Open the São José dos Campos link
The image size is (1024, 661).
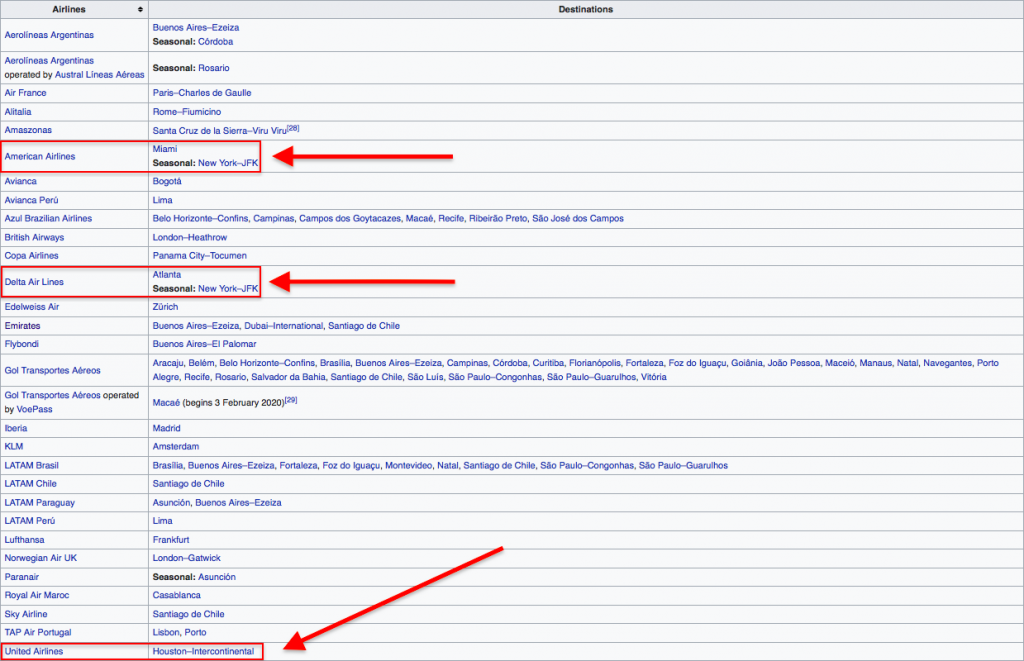pyautogui.click(x=578, y=218)
